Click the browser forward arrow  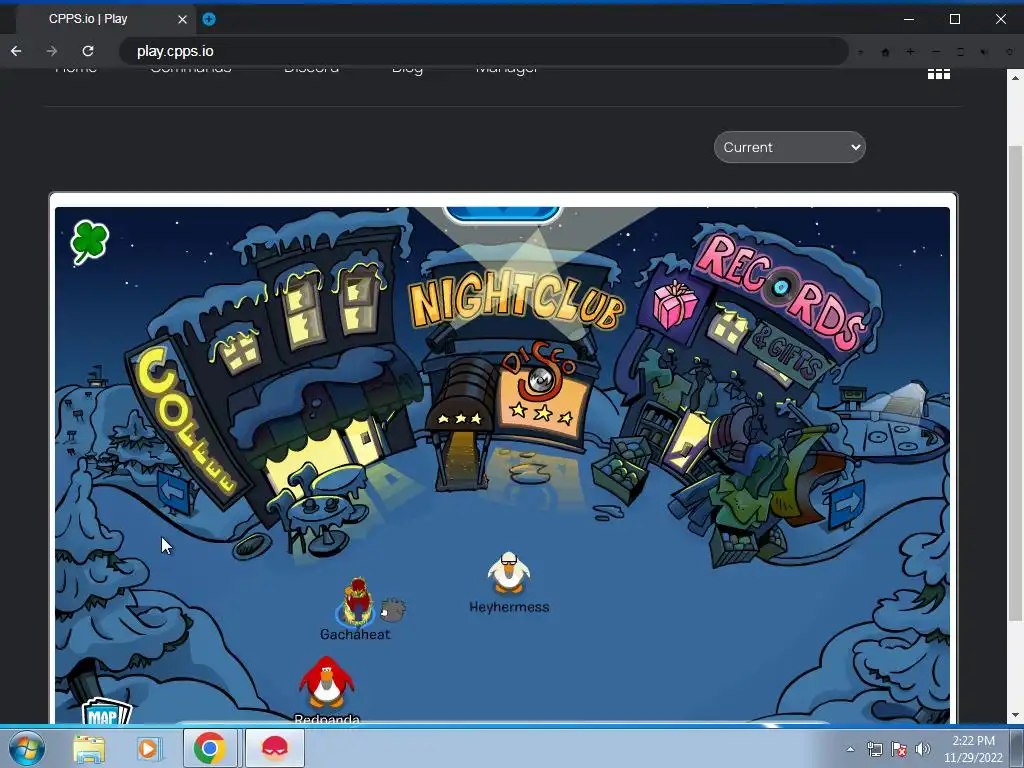coord(52,51)
